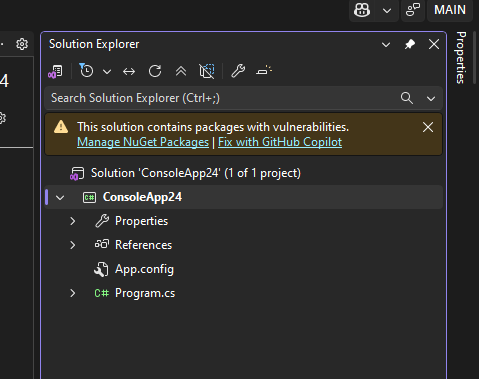
Task: Click Fix with GitHub Copilot link
Action: pyautogui.click(x=280, y=142)
